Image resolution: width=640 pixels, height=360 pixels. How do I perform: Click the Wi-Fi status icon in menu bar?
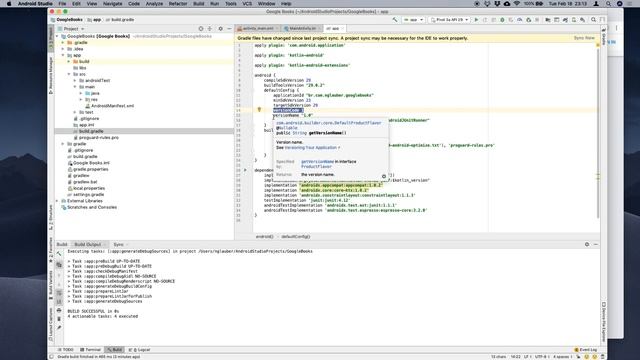(517, 4)
